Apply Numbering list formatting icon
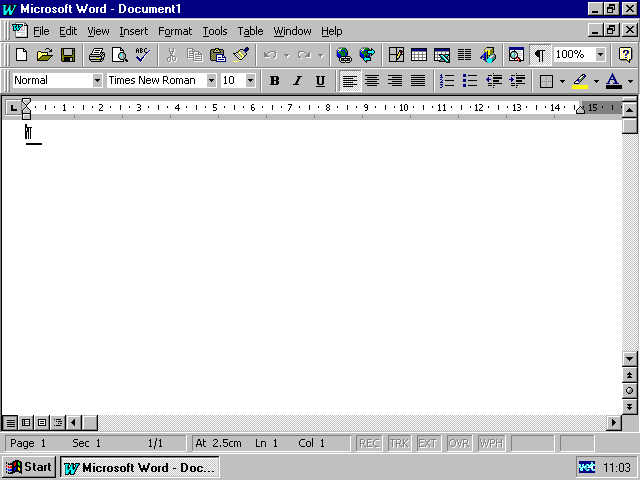The width and height of the screenshot is (640, 480). coord(447,81)
